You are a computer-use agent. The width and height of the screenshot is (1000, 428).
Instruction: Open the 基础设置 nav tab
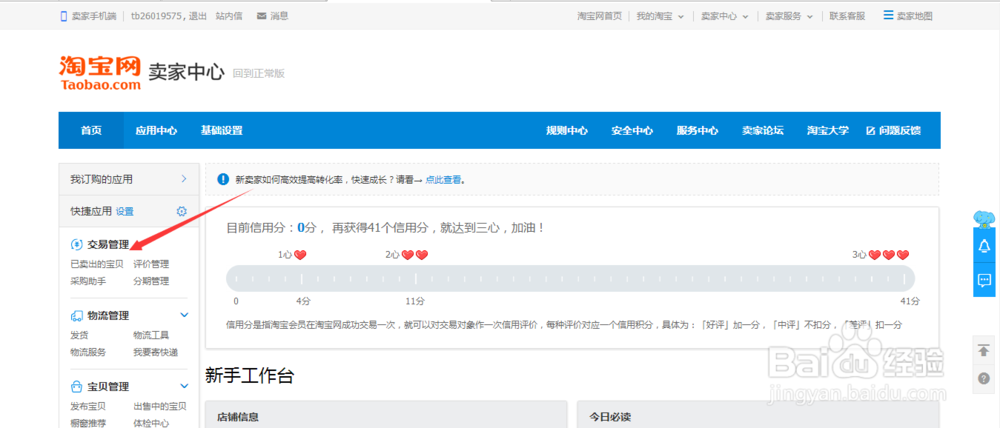coord(222,131)
